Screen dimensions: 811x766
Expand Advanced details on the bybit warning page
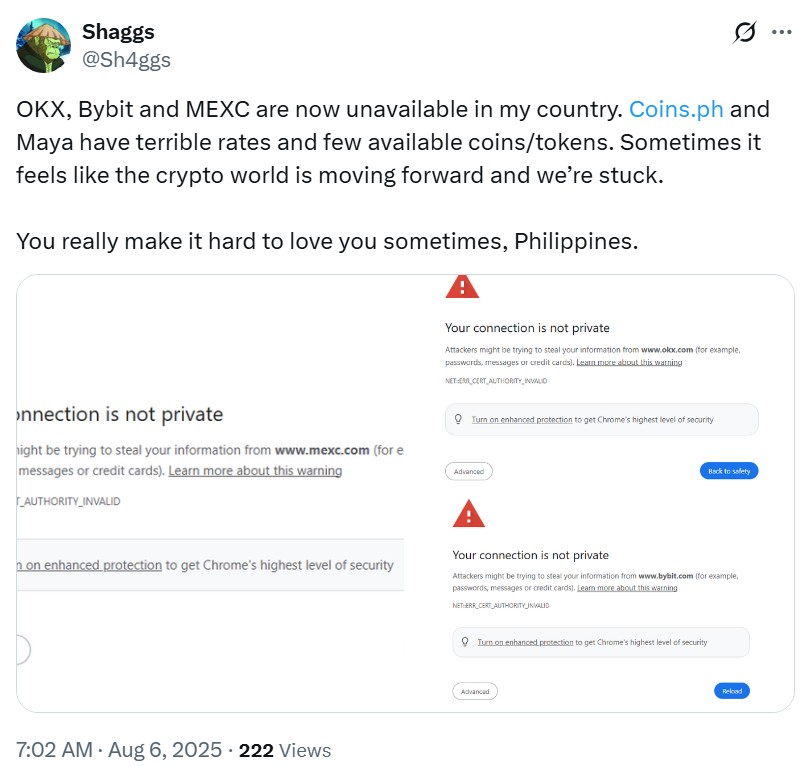pos(474,690)
